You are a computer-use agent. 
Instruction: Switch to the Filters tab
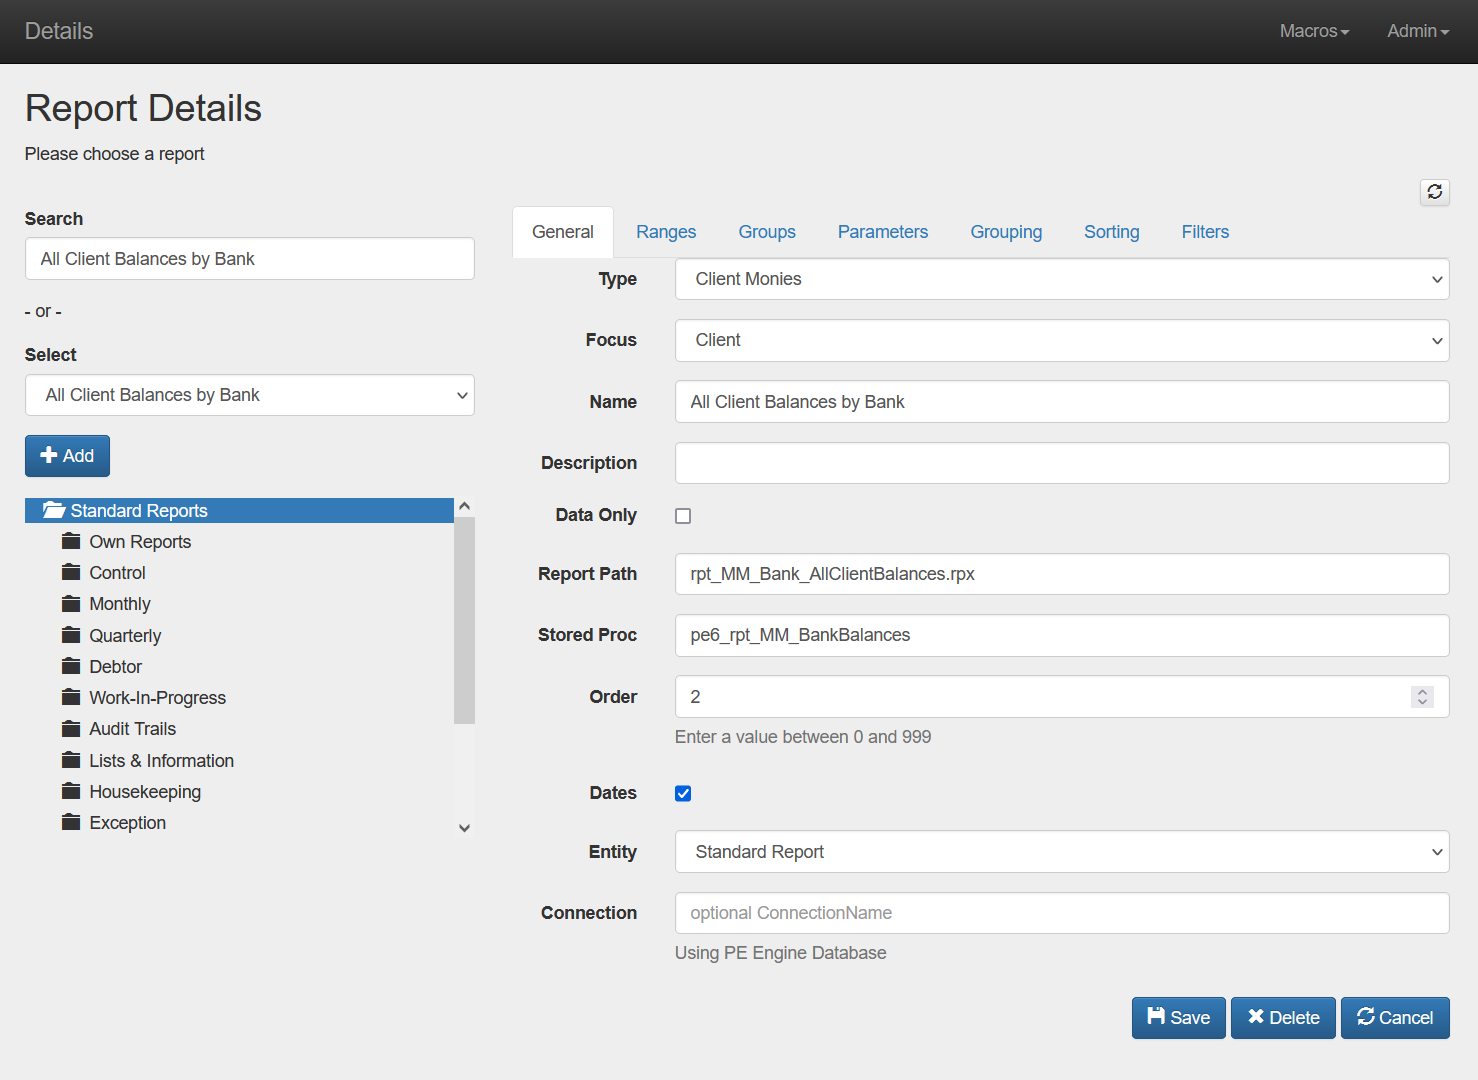[x=1205, y=232]
